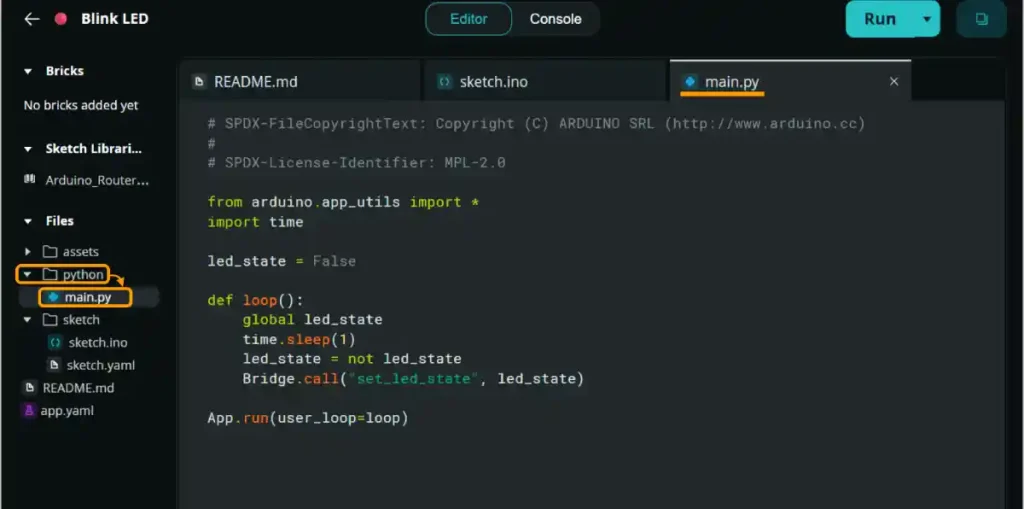This screenshot has width=1024, height=509.
Task: Click the Arduino_Router library book icon
Action: (29, 180)
